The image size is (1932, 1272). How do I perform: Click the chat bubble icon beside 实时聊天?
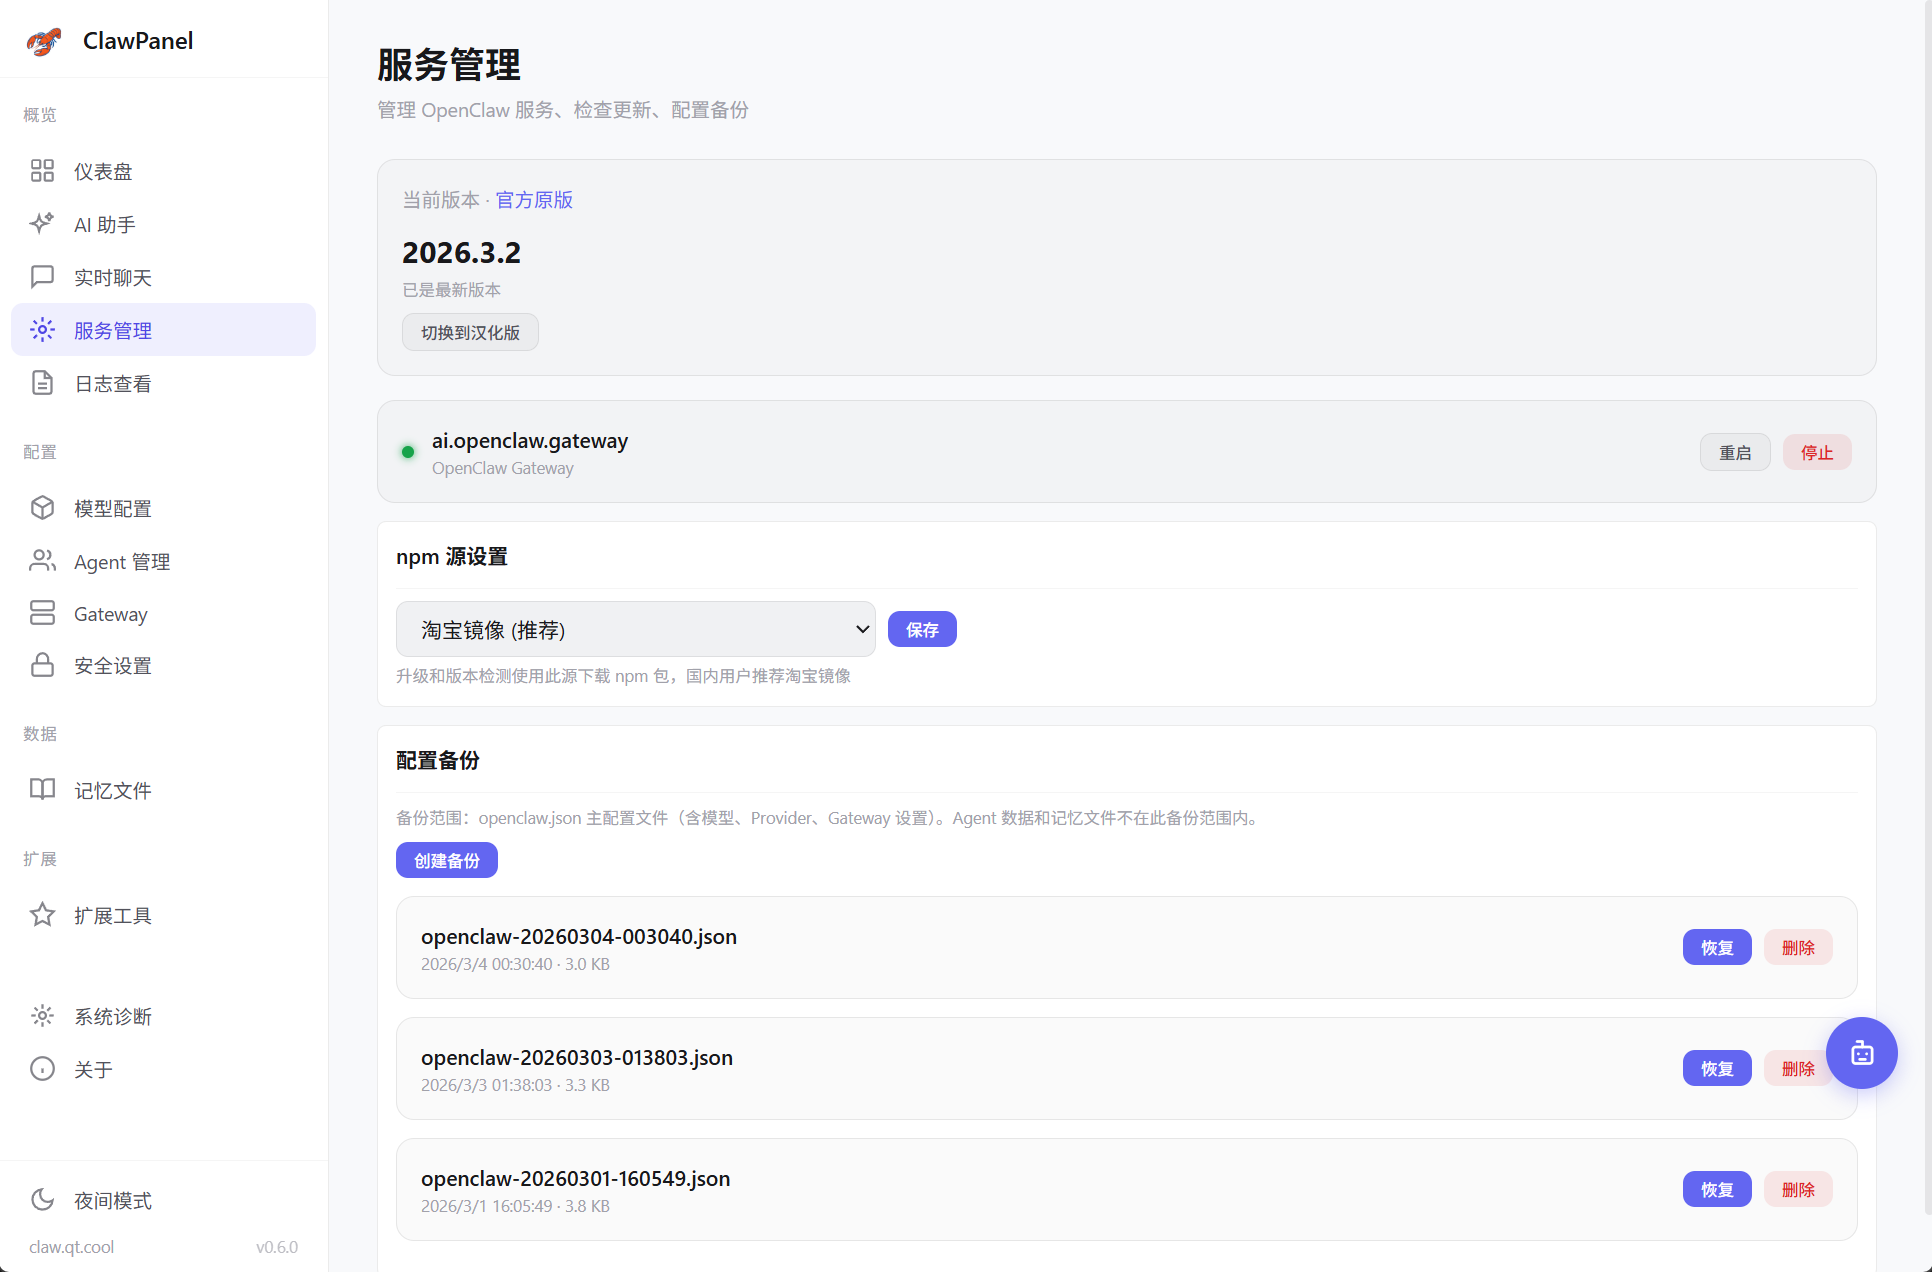(42, 277)
